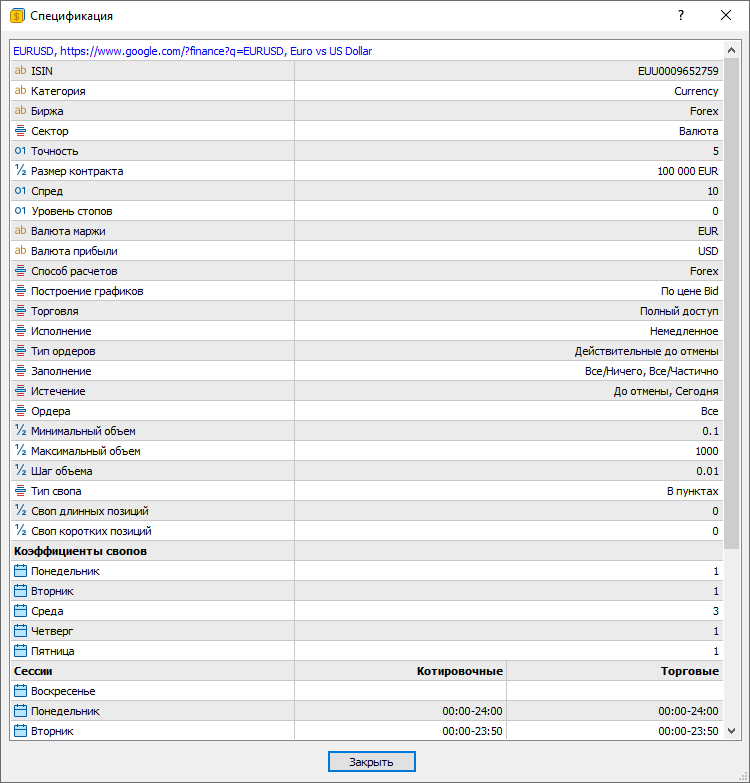Click the fraction icon beside Размер контракта
Image resolution: width=750 pixels, height=783 pixels.
point(20,171)
